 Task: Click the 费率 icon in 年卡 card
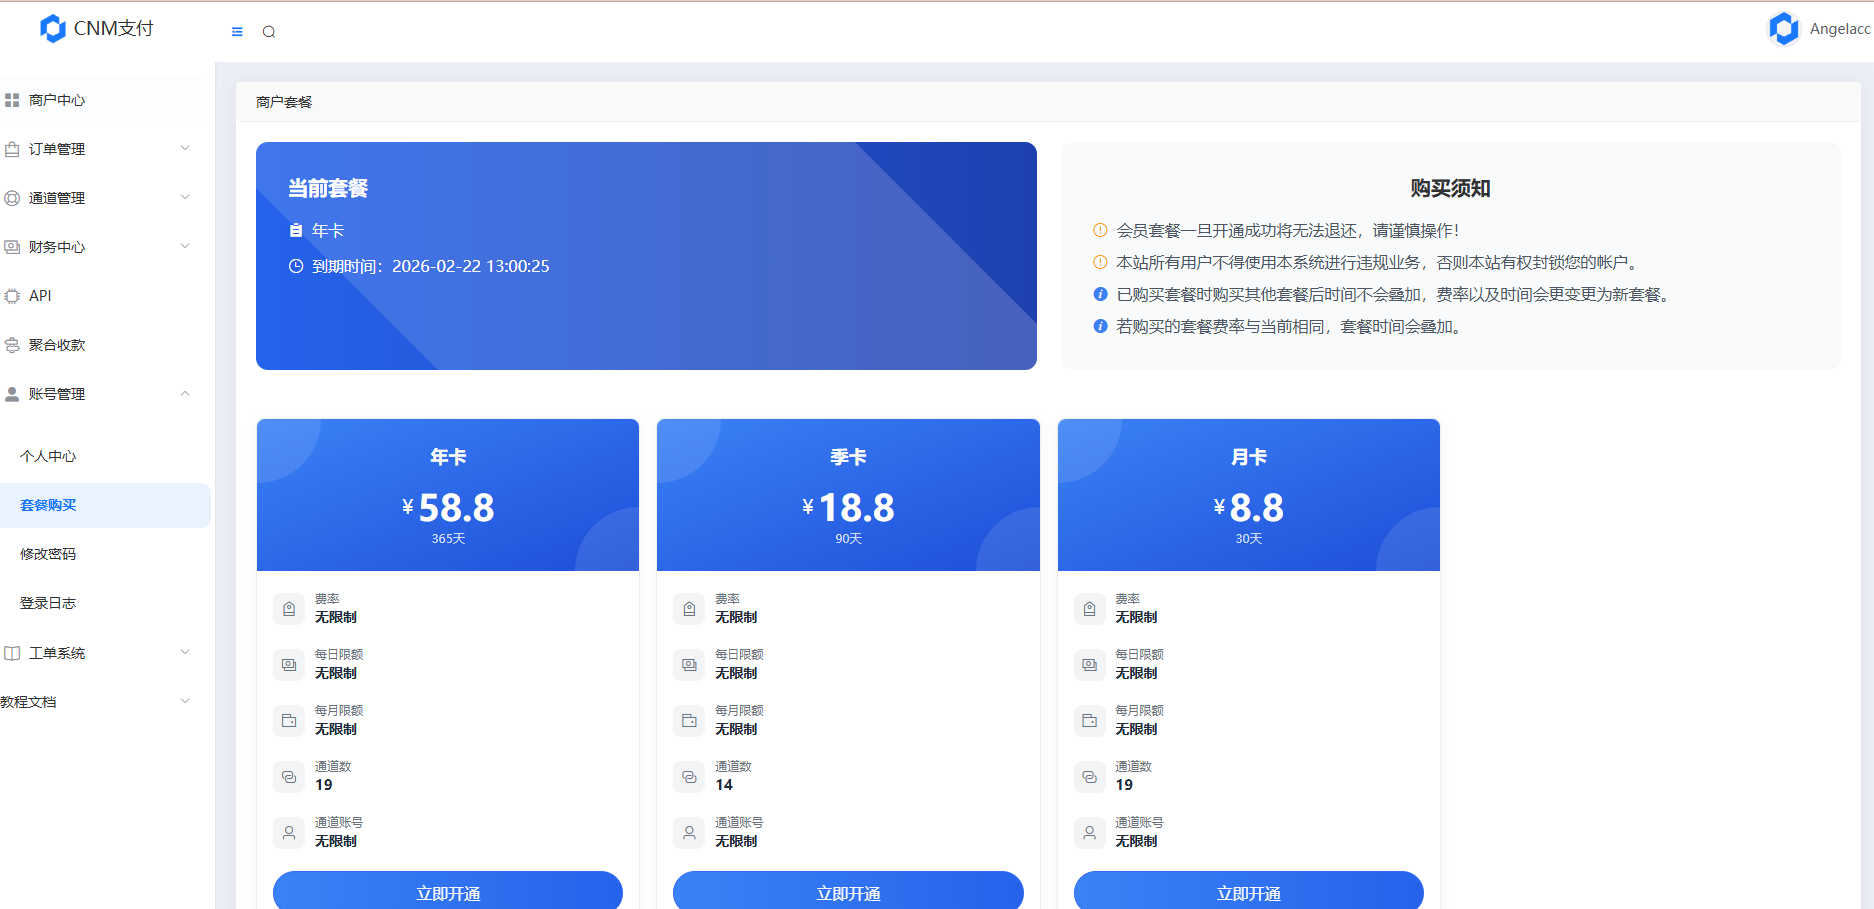tap(289, 609)
